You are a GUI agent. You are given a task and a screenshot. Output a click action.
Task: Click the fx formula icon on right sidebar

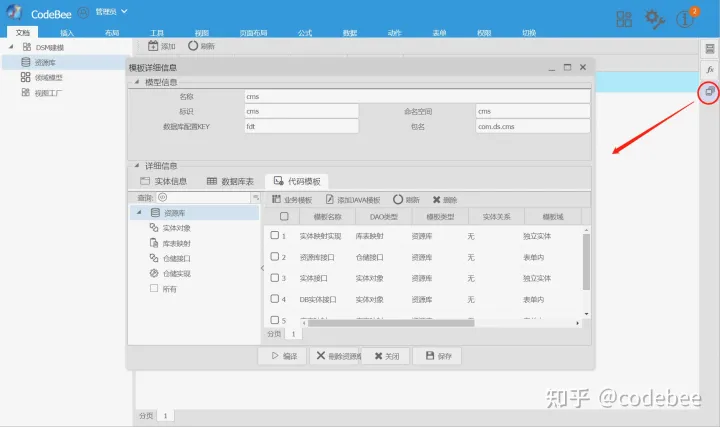click(x=710, y=69)
